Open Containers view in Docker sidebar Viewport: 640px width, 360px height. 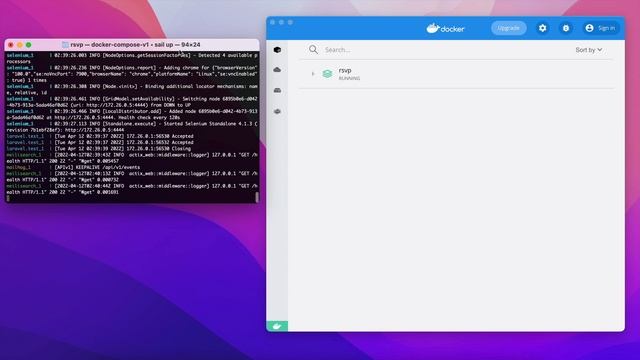(x=277, y=50)
